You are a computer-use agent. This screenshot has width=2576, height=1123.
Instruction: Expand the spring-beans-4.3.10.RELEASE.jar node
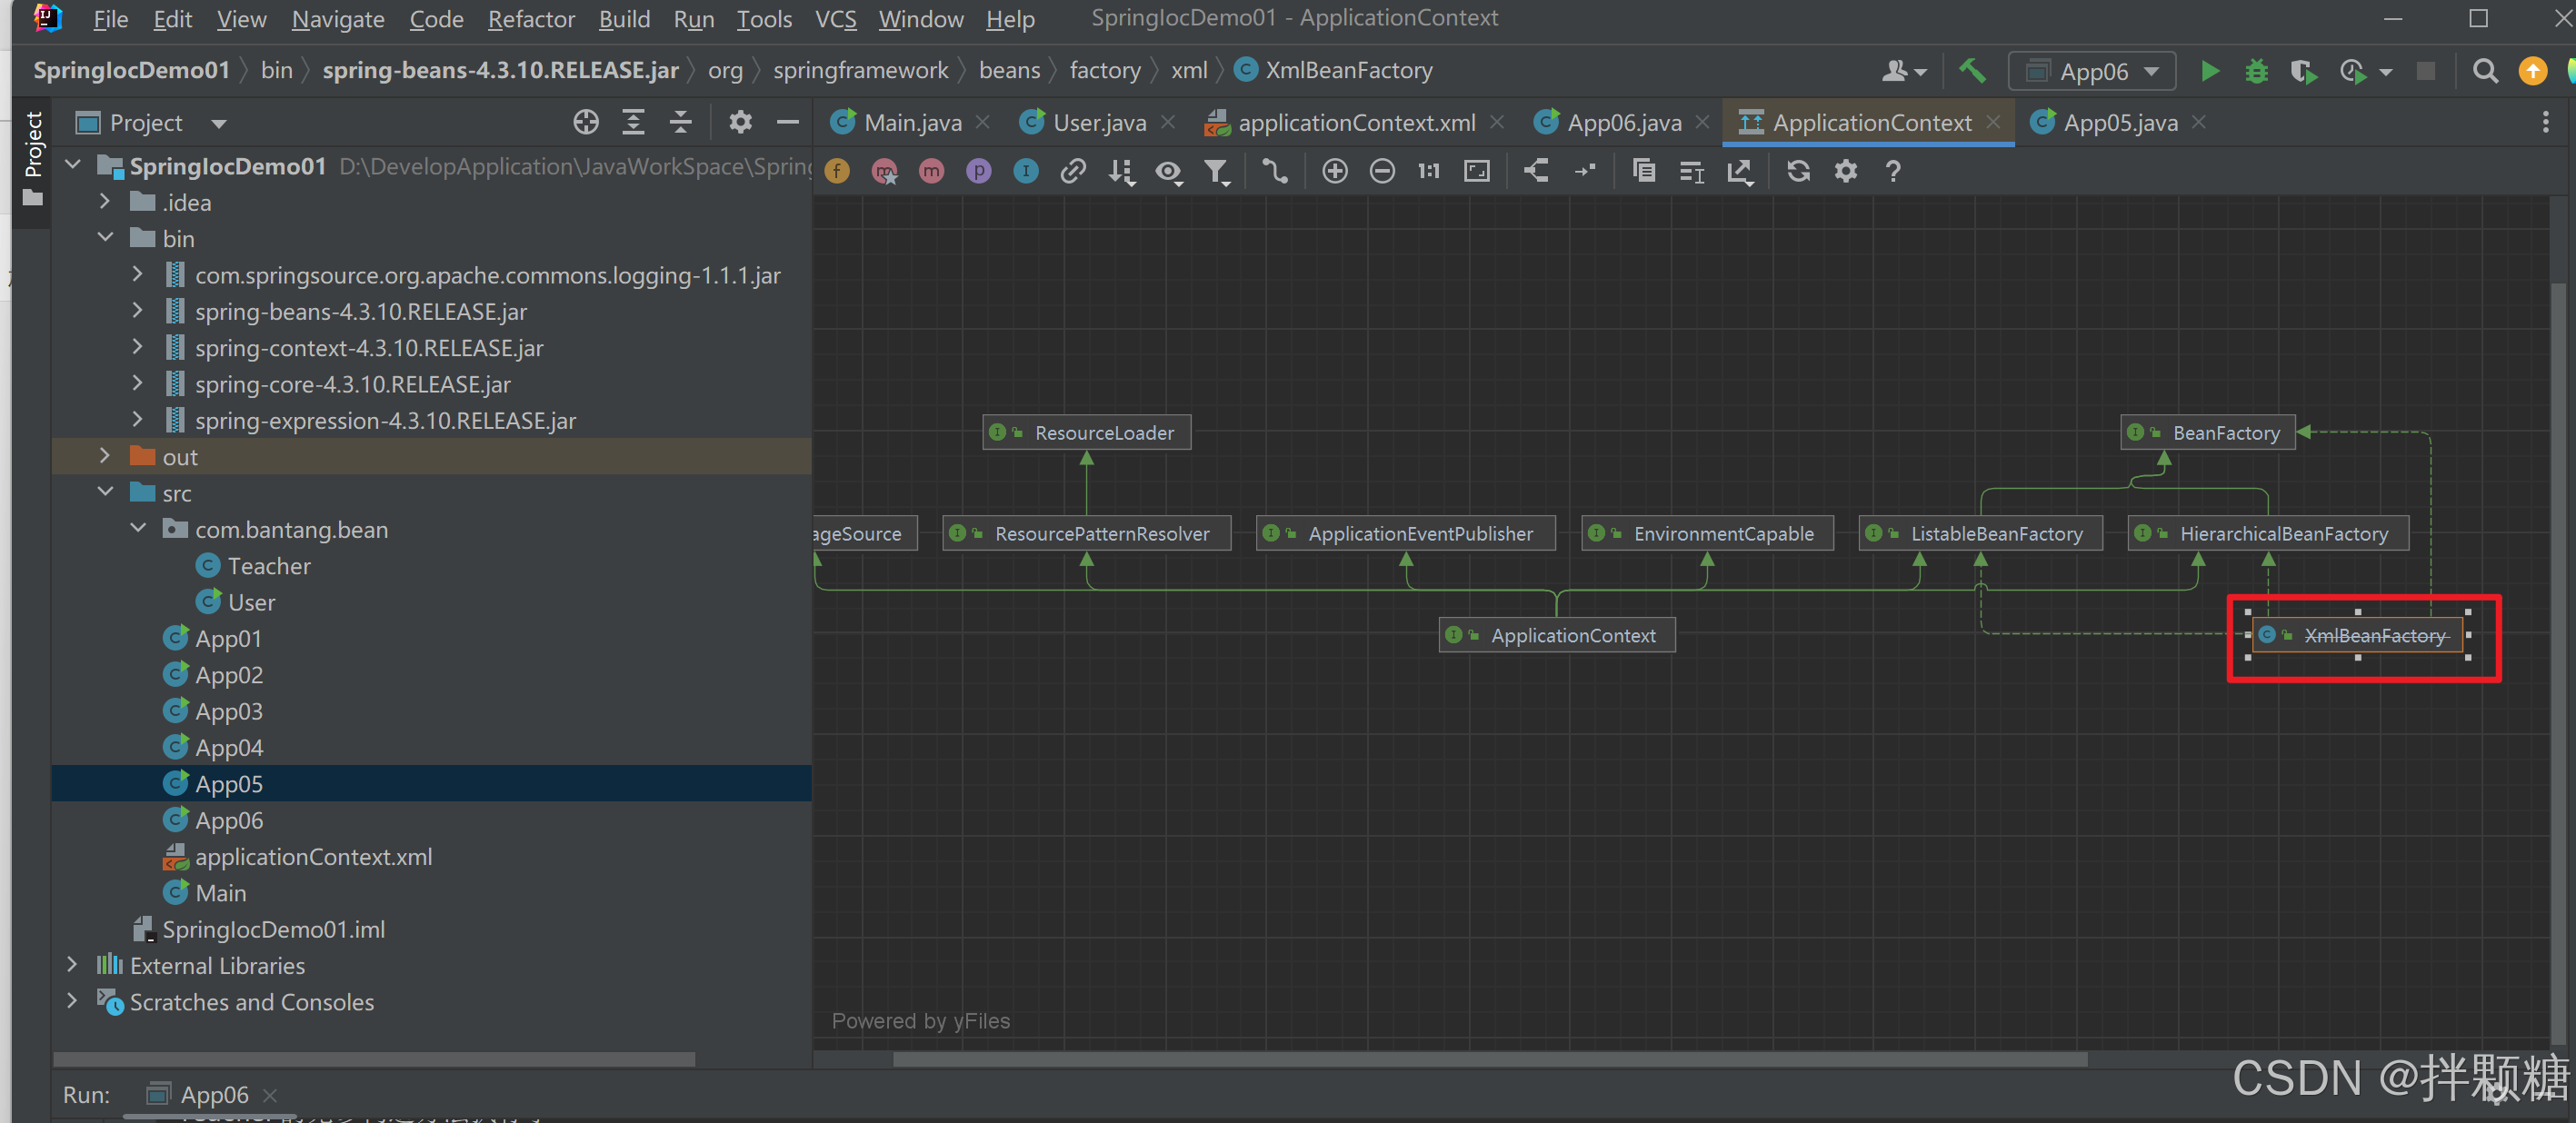pyautogui.click(x=137, y=311)
